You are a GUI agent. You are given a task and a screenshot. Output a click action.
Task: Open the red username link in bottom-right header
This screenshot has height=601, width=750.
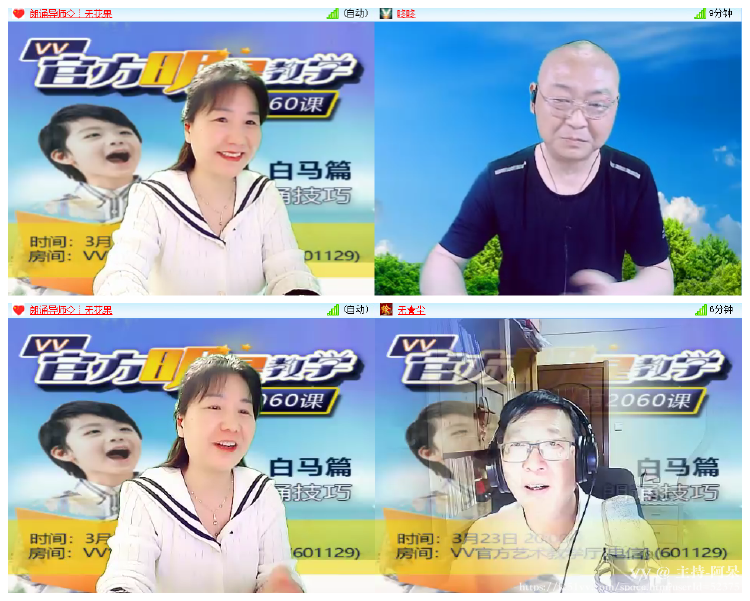pyautogui.click(x=411, y=310)
